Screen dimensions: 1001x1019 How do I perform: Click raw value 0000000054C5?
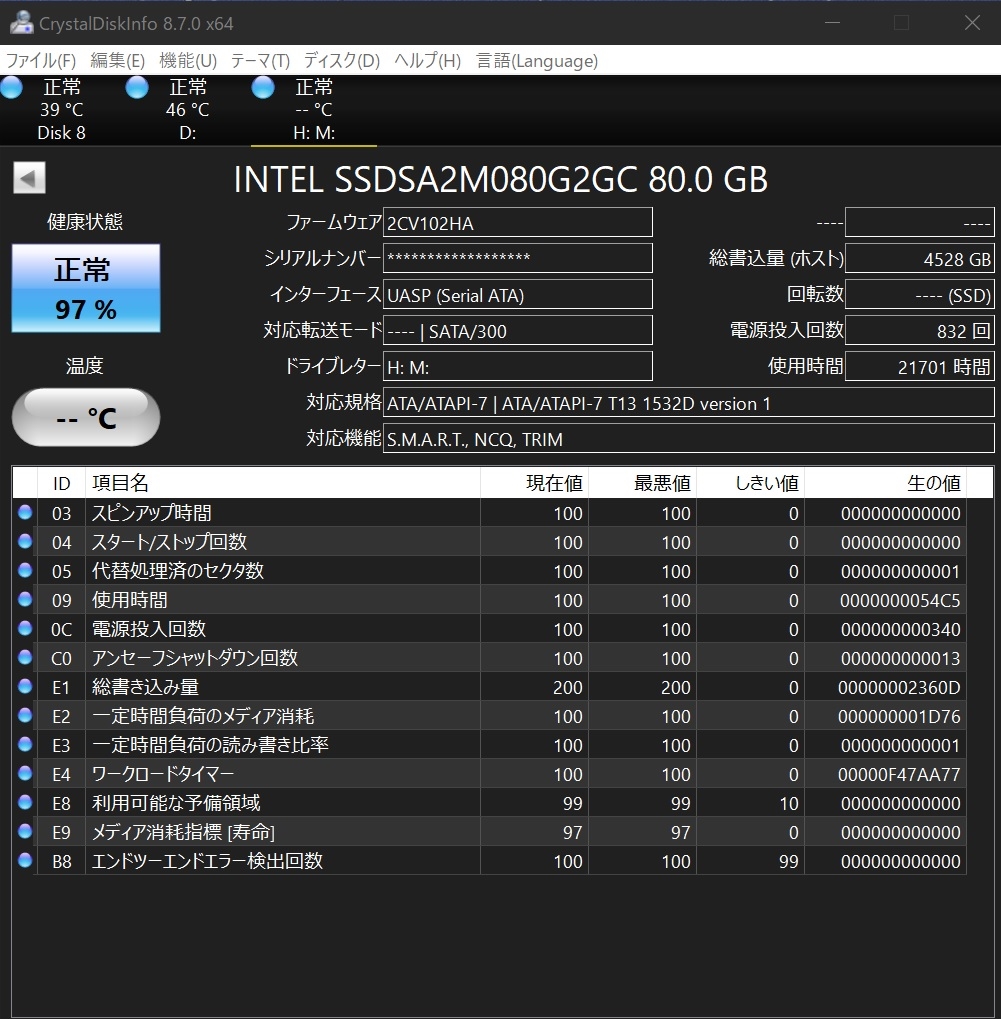pos(900,600)
